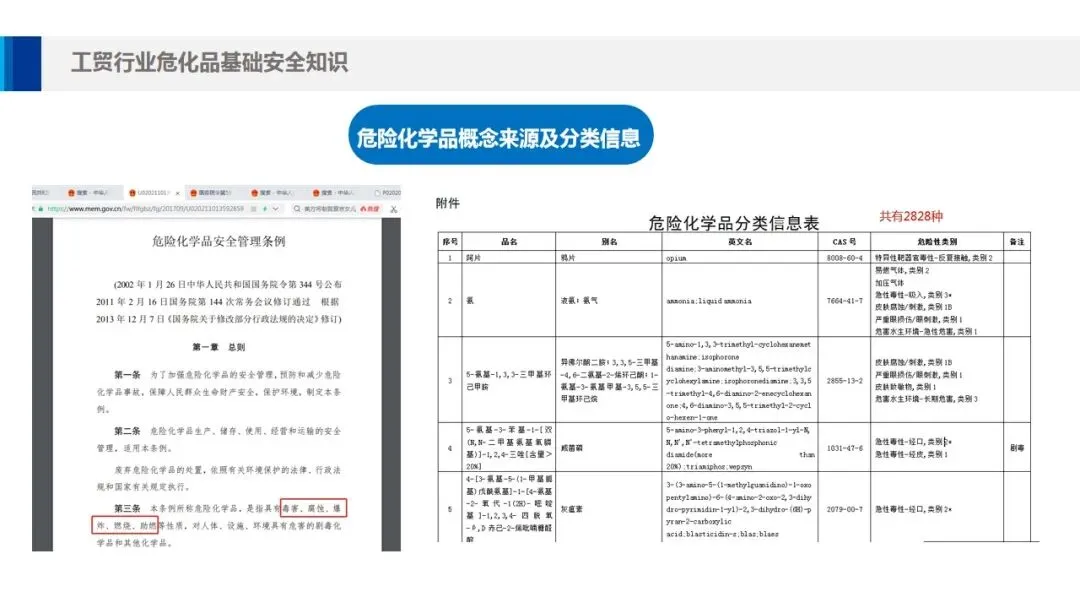This screenshot has height=608, width=1080.
Task: Click the 第三条 article label
Action: [x=127, y=508]
